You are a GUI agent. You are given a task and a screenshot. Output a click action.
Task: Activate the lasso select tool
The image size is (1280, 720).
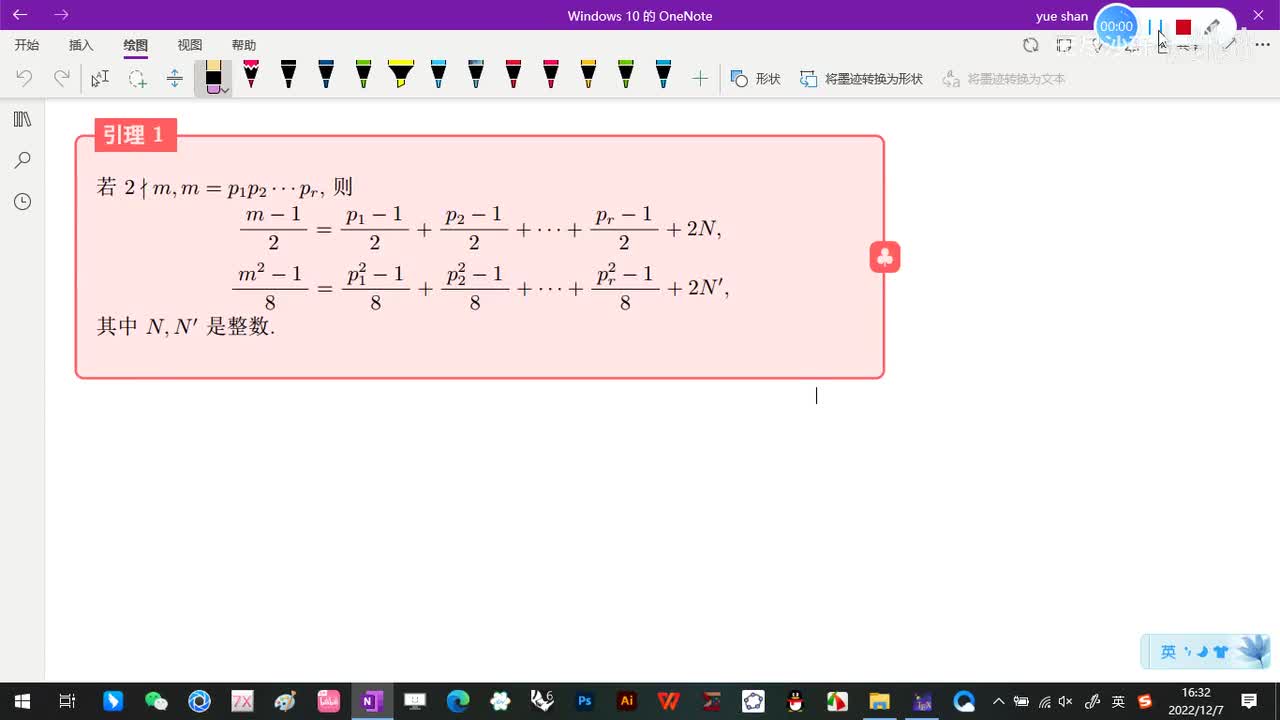[137, 78]
